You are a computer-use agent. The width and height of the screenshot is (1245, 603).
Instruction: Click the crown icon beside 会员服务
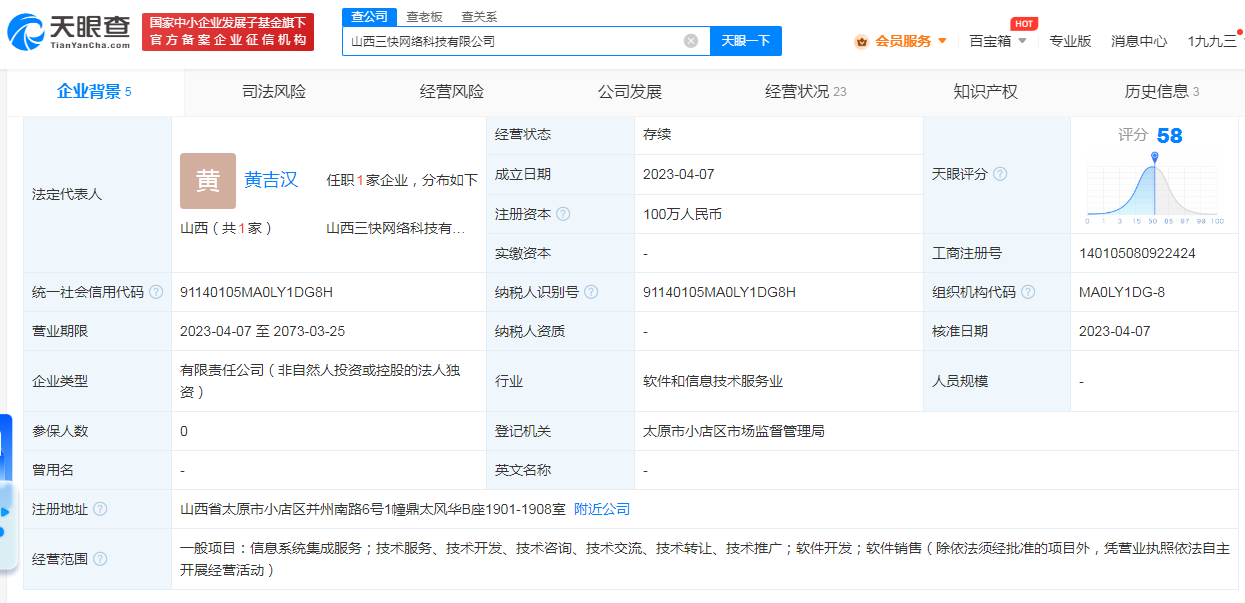[860, 41]
